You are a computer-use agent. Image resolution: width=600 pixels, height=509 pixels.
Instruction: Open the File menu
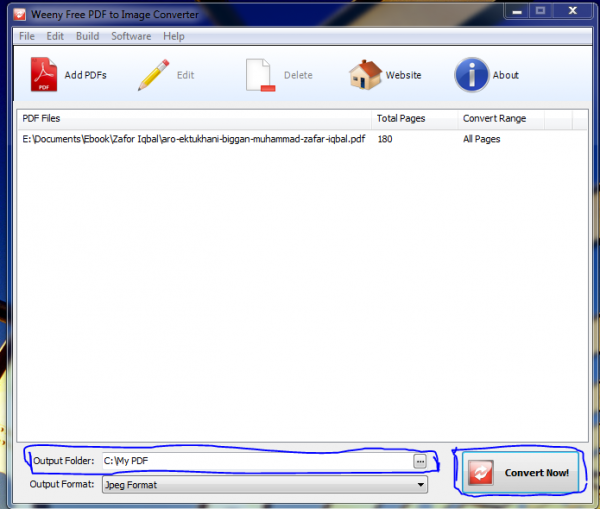pyautogui.click(x=27, y=36)
